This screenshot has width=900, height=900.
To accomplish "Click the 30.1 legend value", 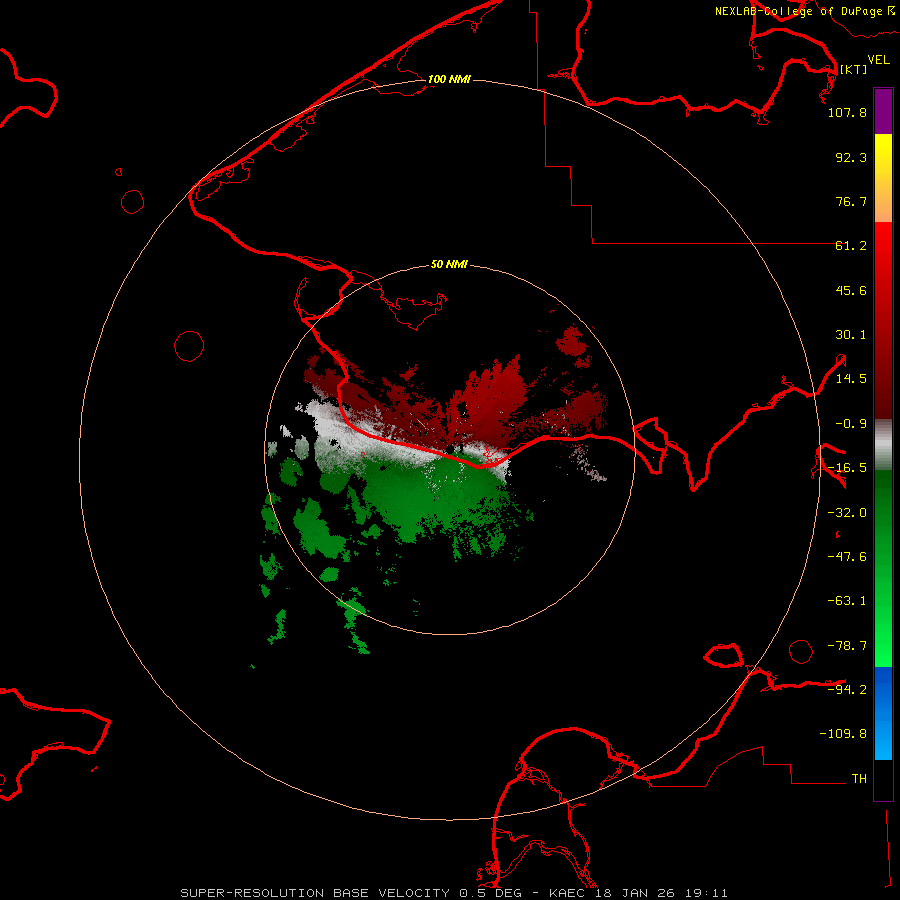I will [x=851, y=335].
